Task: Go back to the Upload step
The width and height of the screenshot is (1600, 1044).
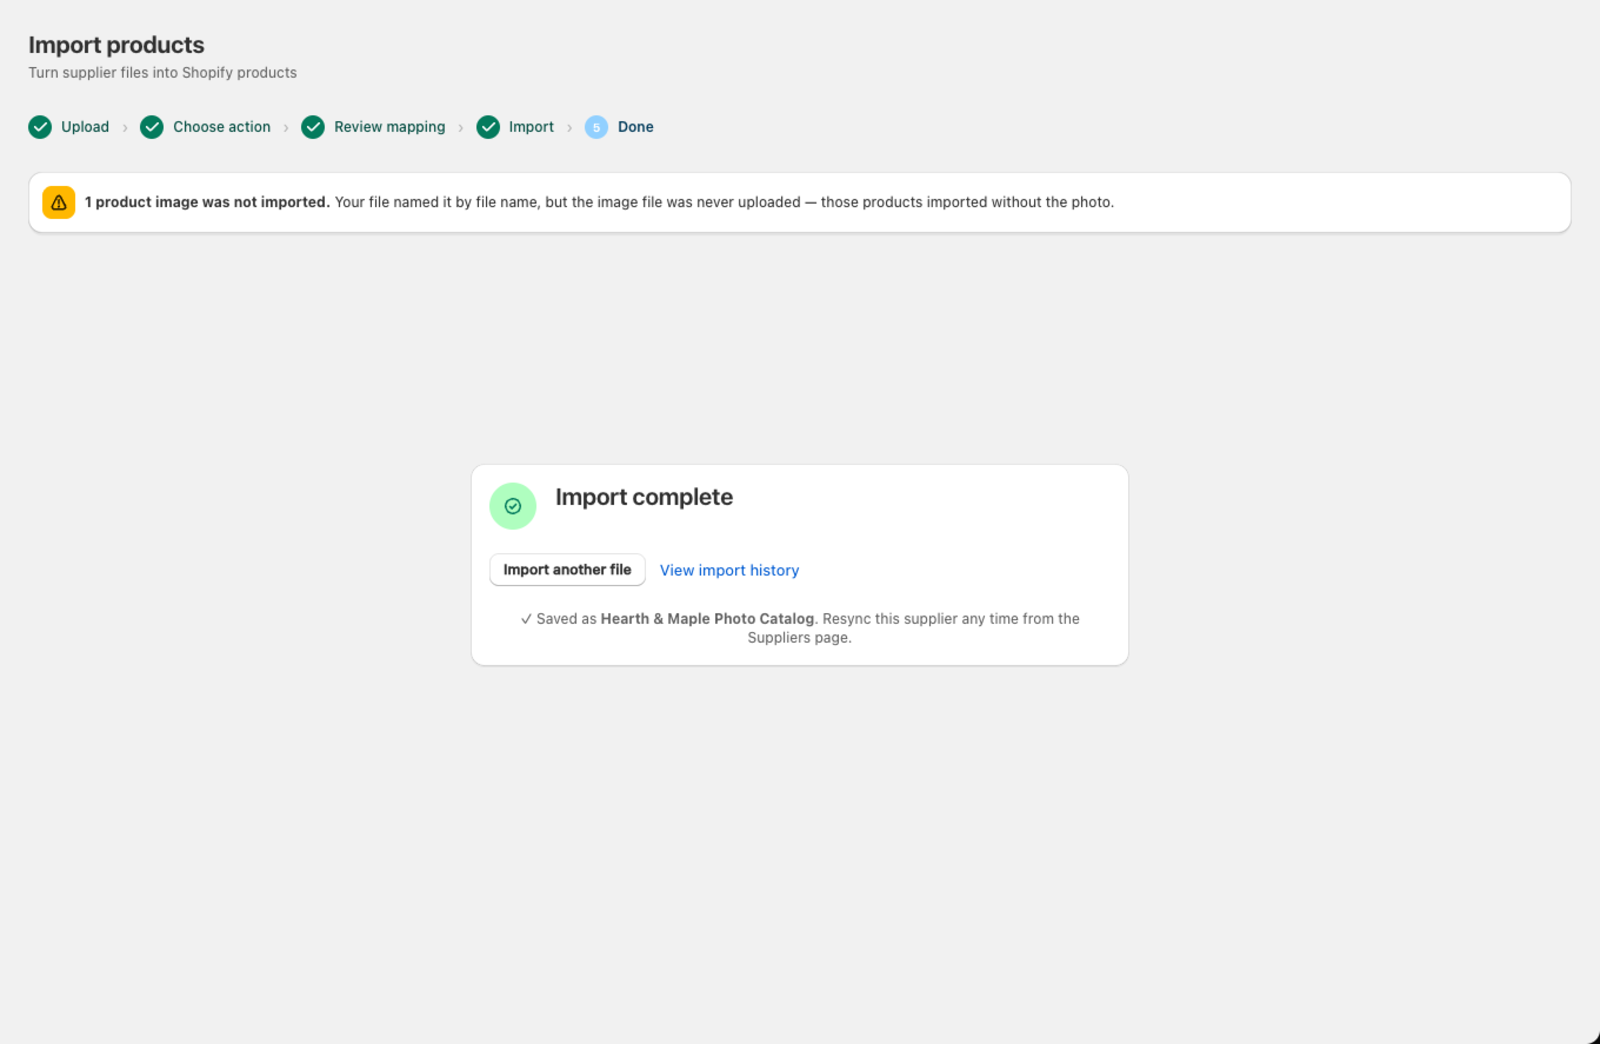Action: [x=85, y=127]
